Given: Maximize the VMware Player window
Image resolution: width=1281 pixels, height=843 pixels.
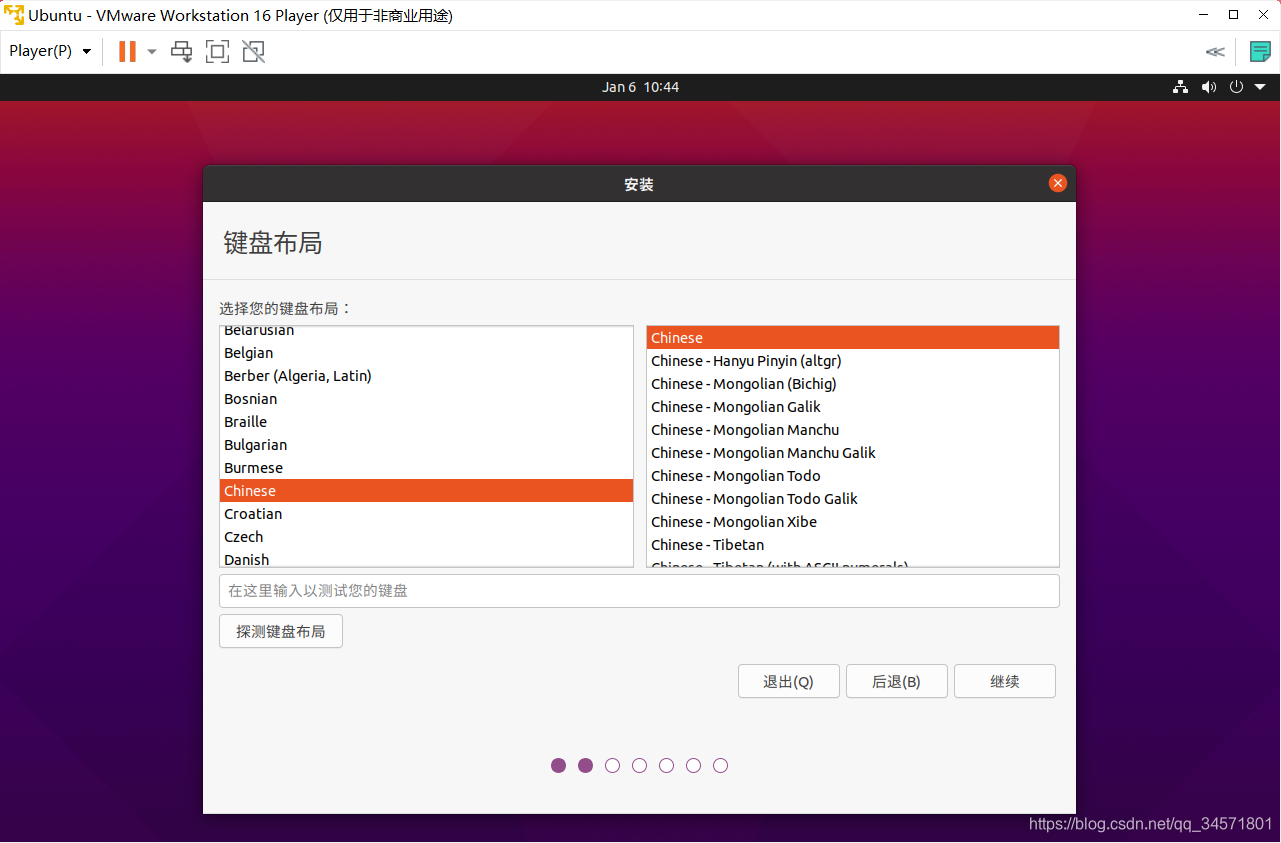Looking at the screenshot, I should [x=1234, y=15].
